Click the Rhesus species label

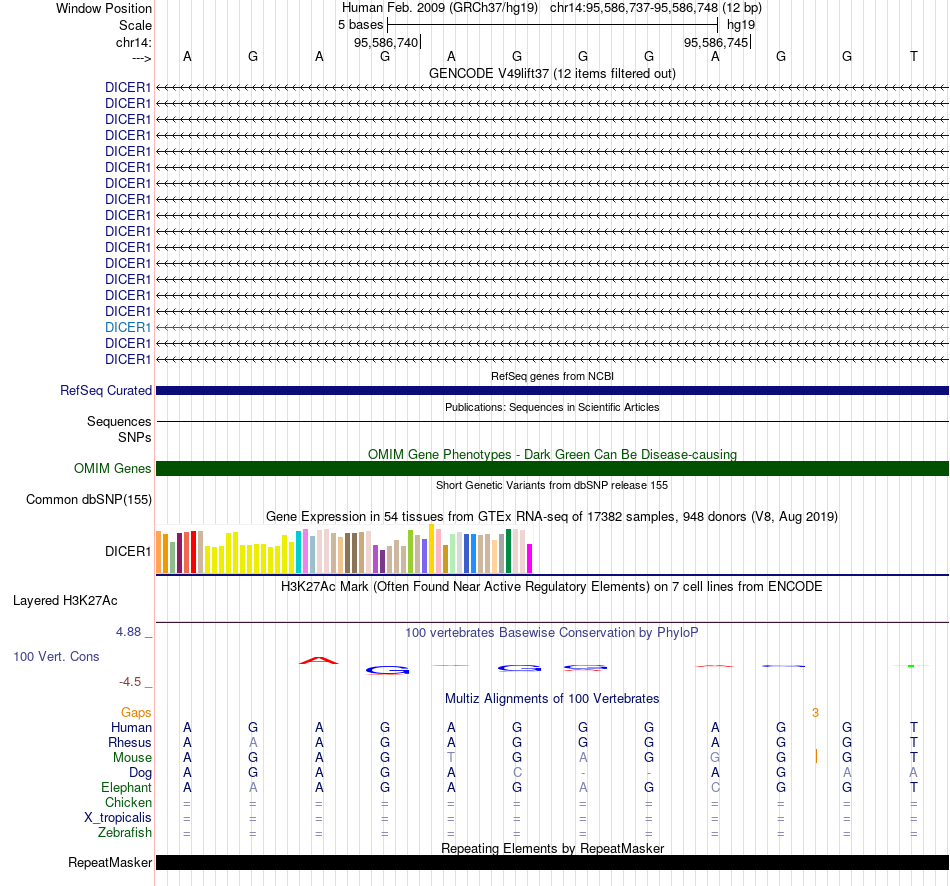(130, 742)
